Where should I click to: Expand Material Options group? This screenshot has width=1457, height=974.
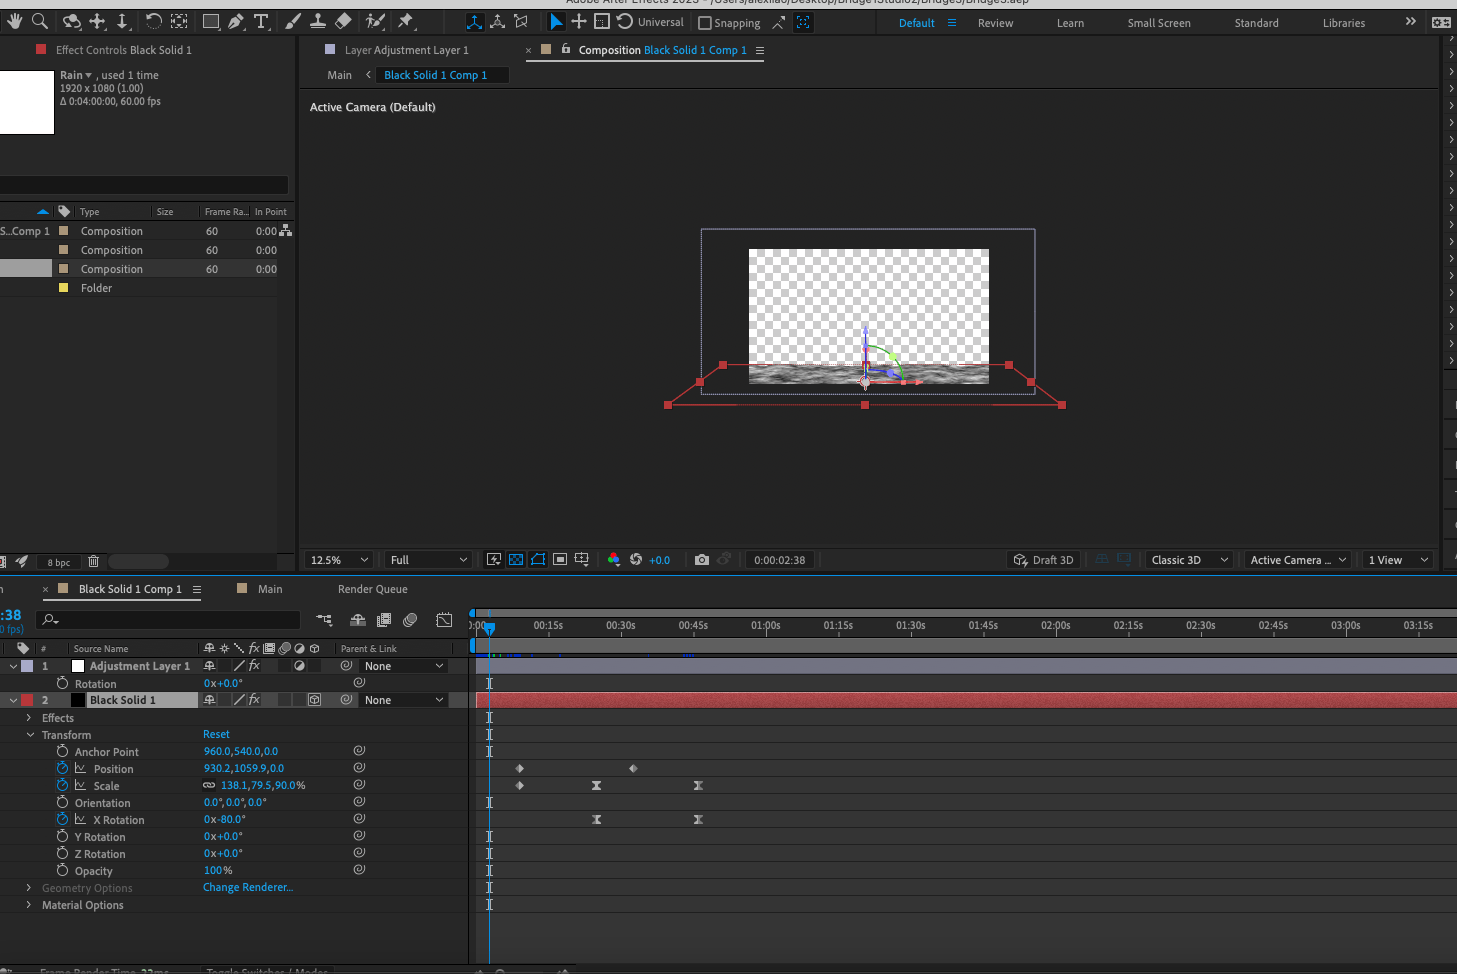coord(28,905)
